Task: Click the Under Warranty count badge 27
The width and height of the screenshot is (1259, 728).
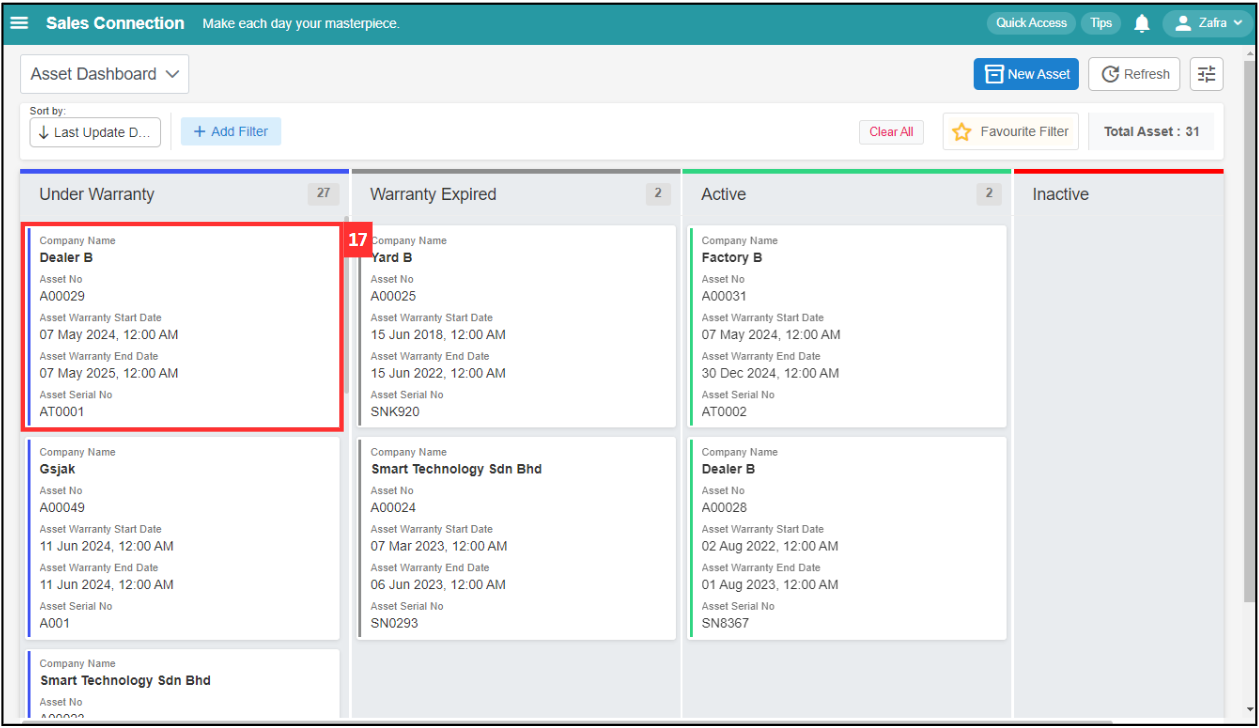Action: [x=323, y=194]
